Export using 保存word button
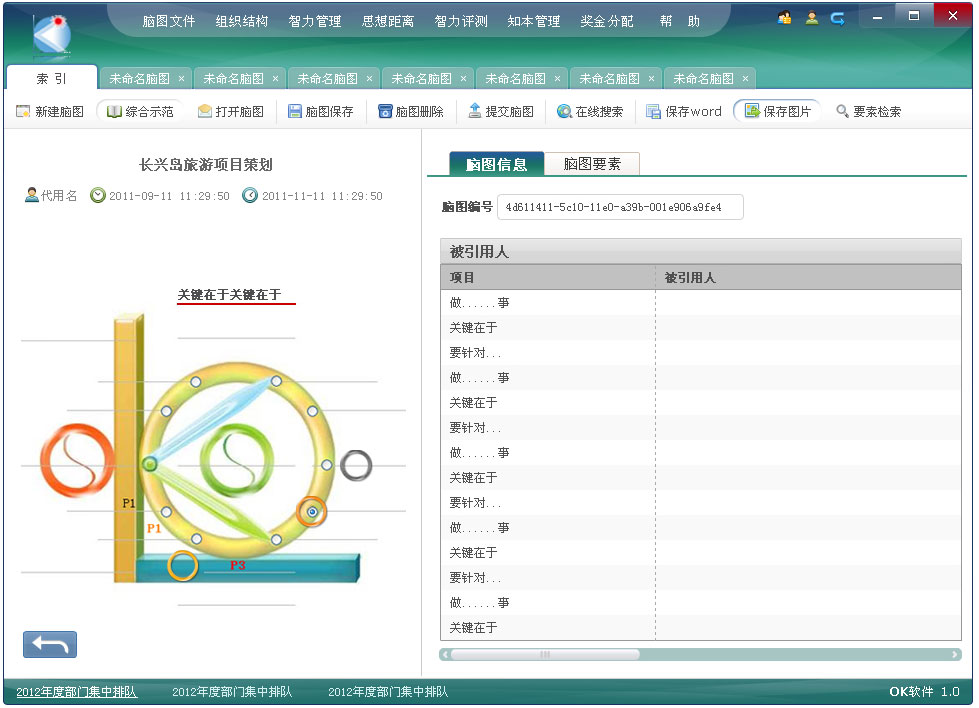The width and height of the screenshot is (979, 708). coord(684,111)
